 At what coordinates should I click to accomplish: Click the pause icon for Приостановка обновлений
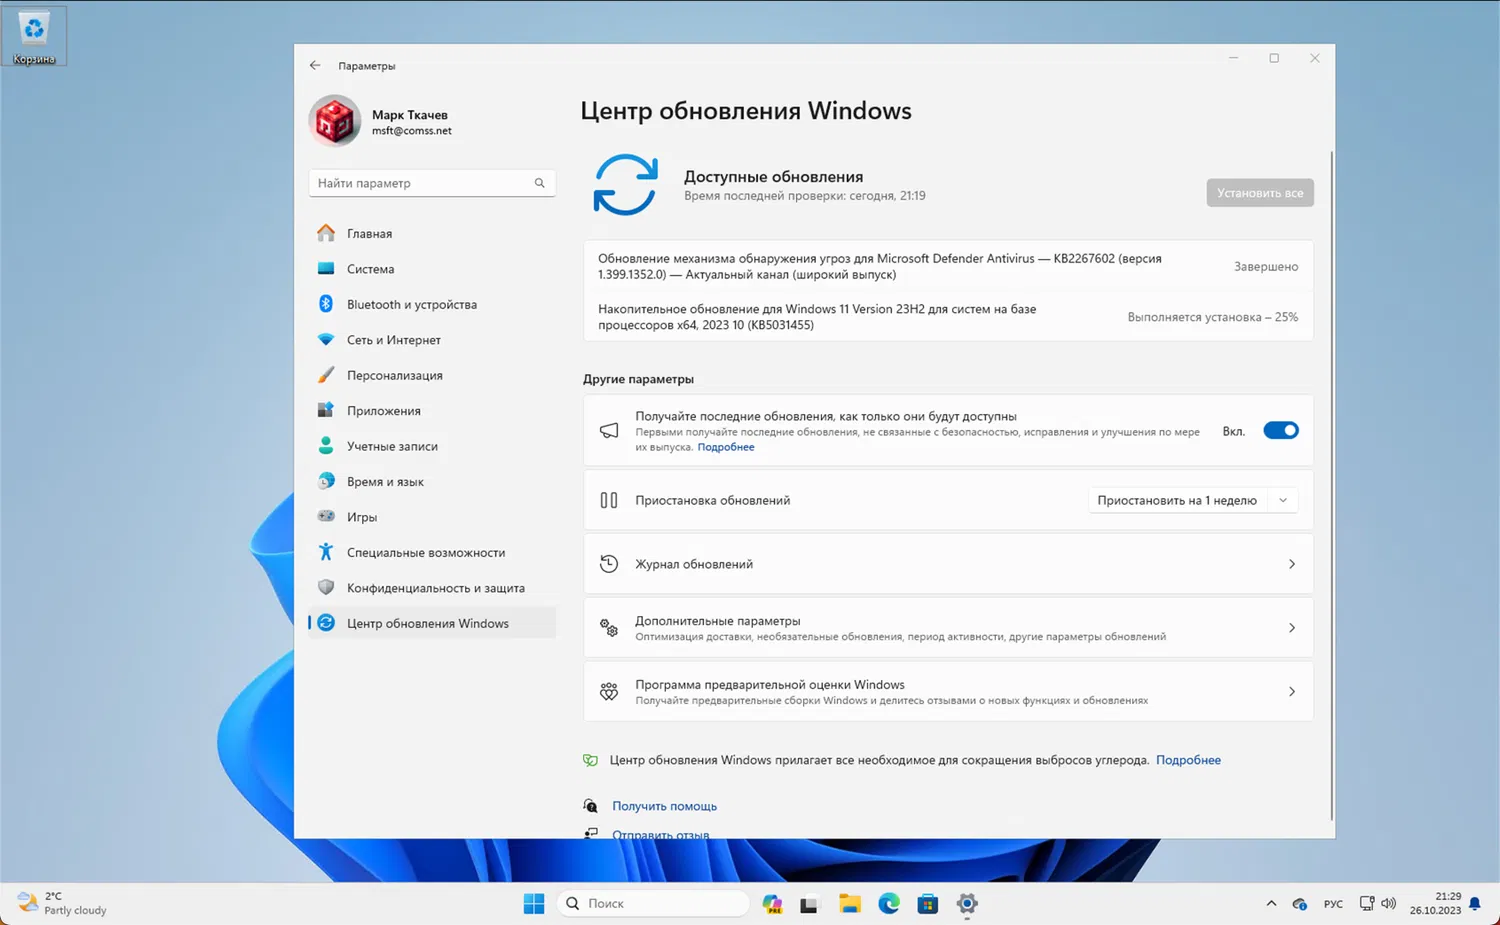pyautogui.click(x=609, y=500)
